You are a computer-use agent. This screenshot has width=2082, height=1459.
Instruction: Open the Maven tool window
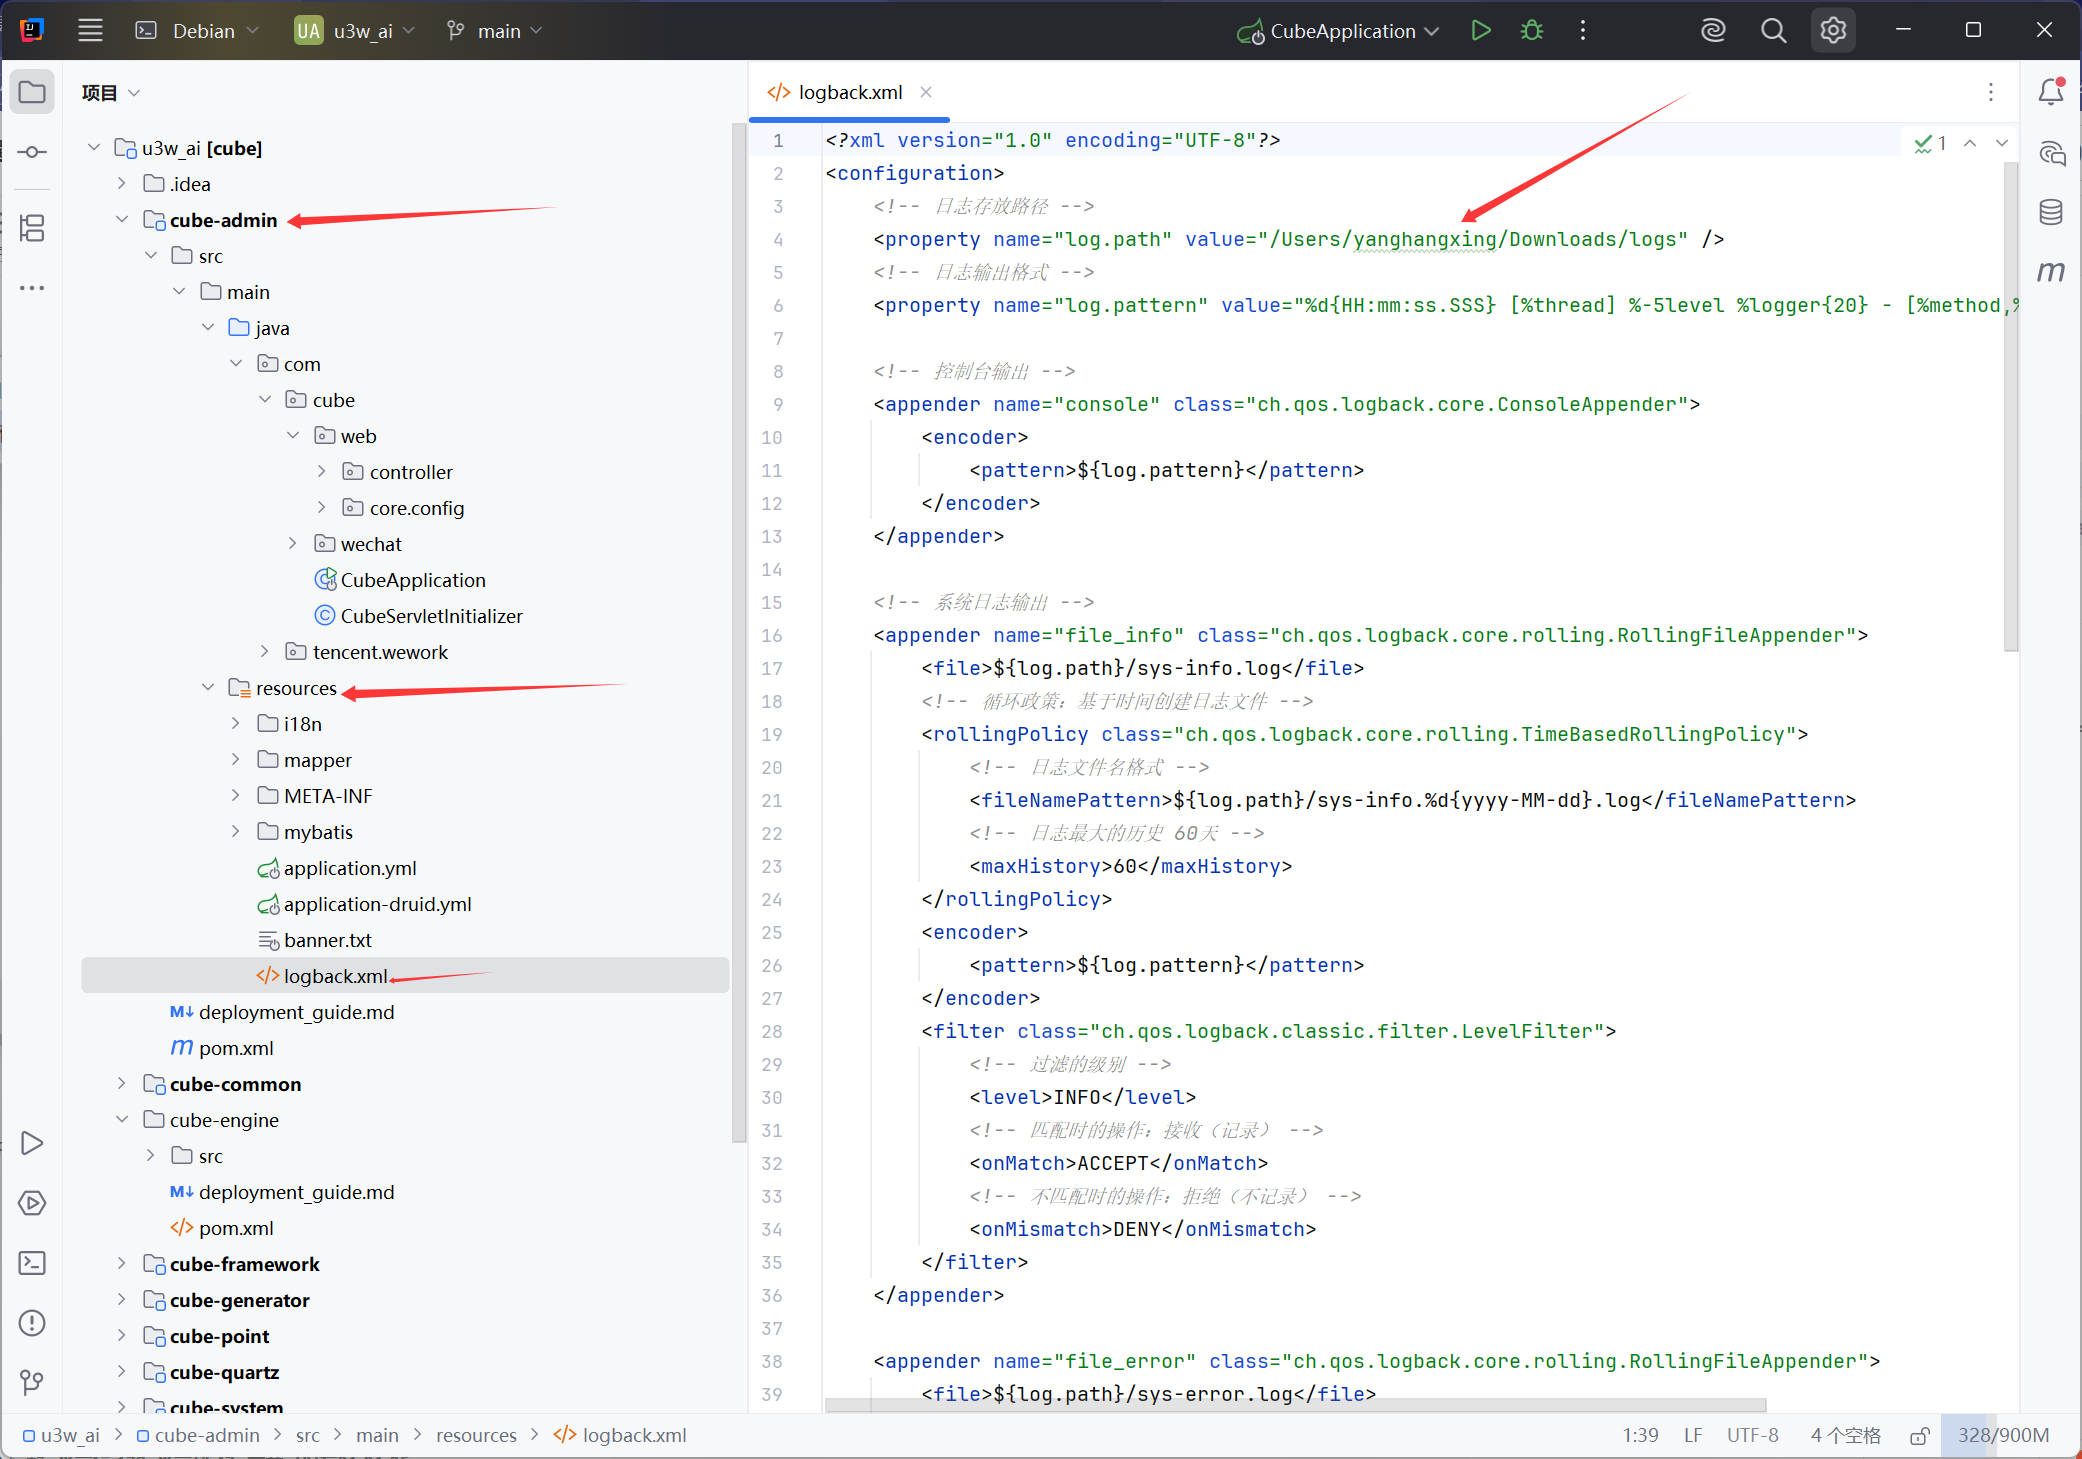click(x=2051, y=271)
